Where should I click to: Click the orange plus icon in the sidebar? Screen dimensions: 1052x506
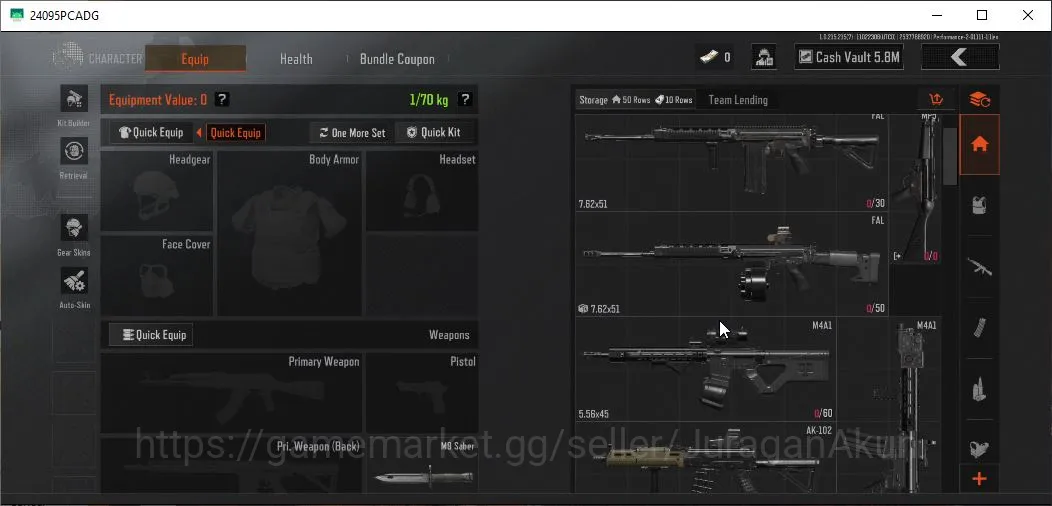980,479
